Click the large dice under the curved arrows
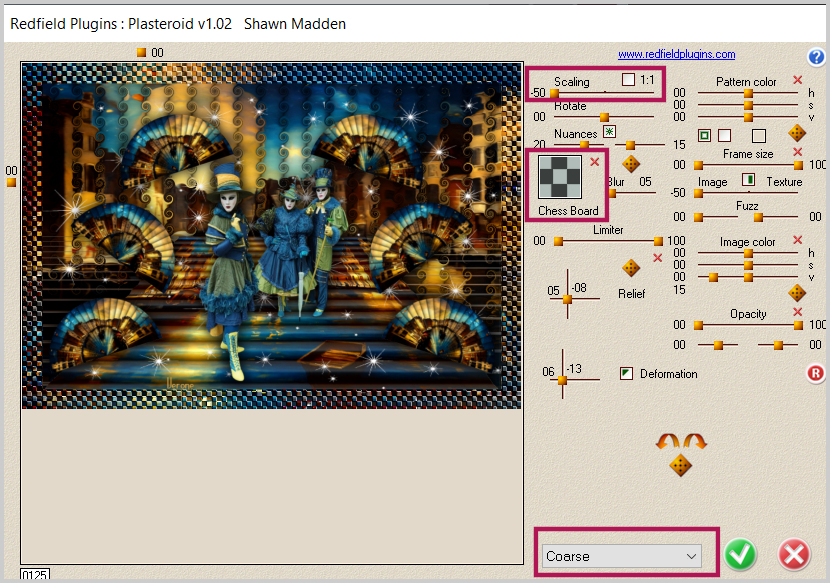Image resolution: width=830 pixels, height=583 pixels. pos(680,466)
